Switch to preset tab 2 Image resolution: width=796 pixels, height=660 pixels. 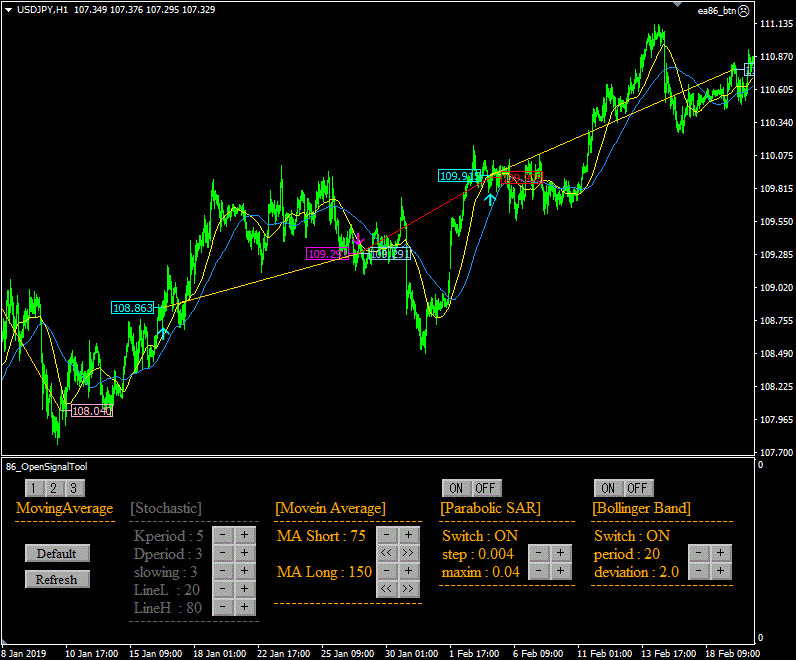click(54, 488)
